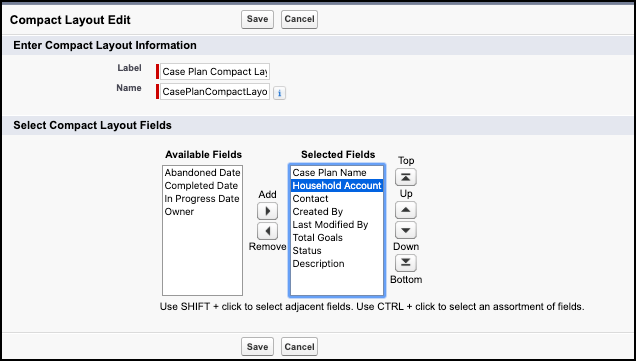
Task: Select Completed Date in Available Fields
Action: click(x=202, y=186)
